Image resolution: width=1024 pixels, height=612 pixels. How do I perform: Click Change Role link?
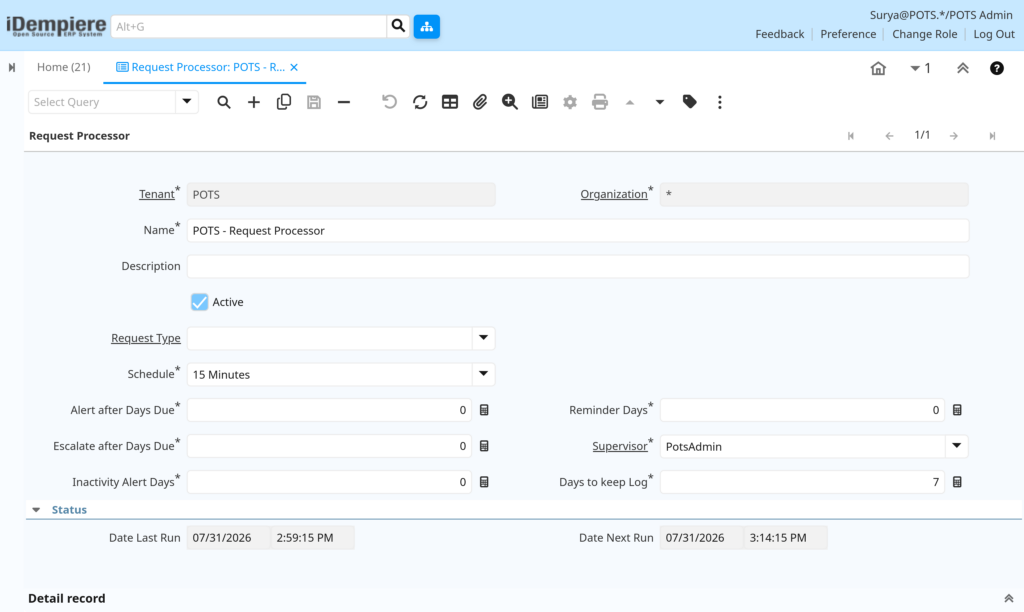[924, 34]
